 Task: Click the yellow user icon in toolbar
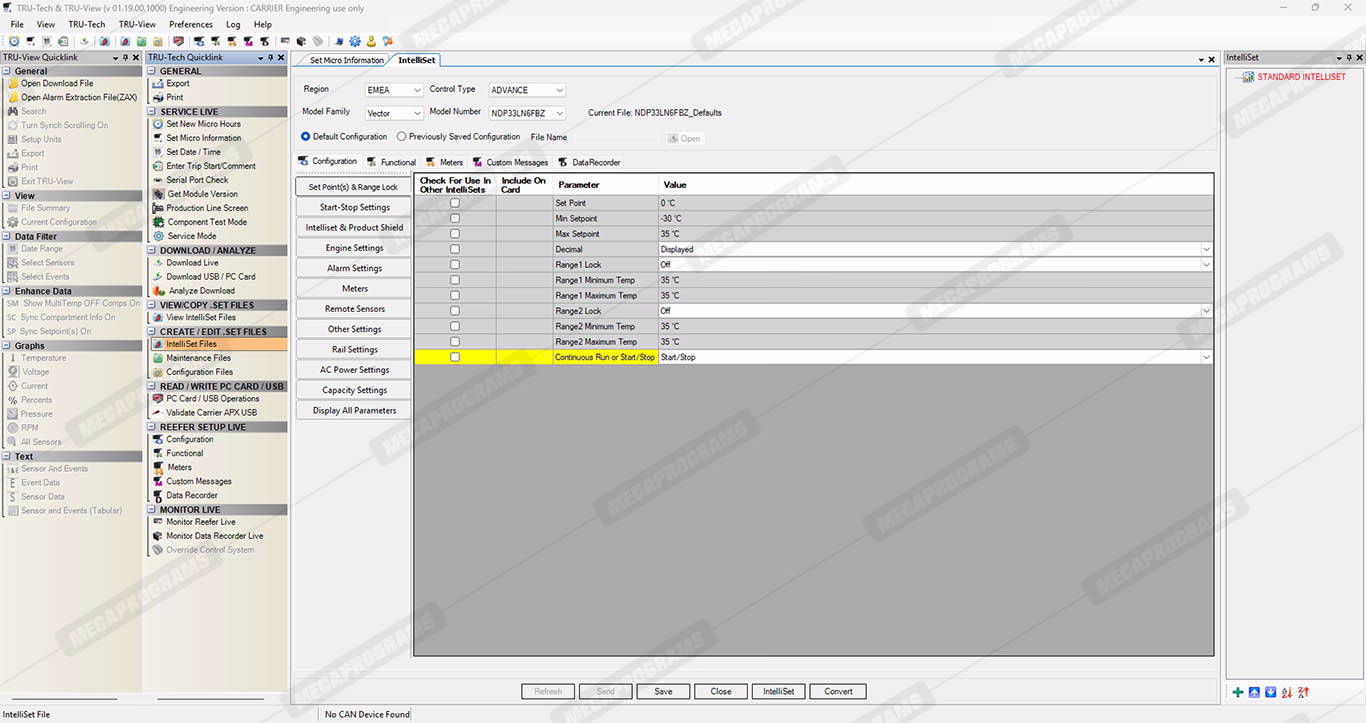[371, 42]
